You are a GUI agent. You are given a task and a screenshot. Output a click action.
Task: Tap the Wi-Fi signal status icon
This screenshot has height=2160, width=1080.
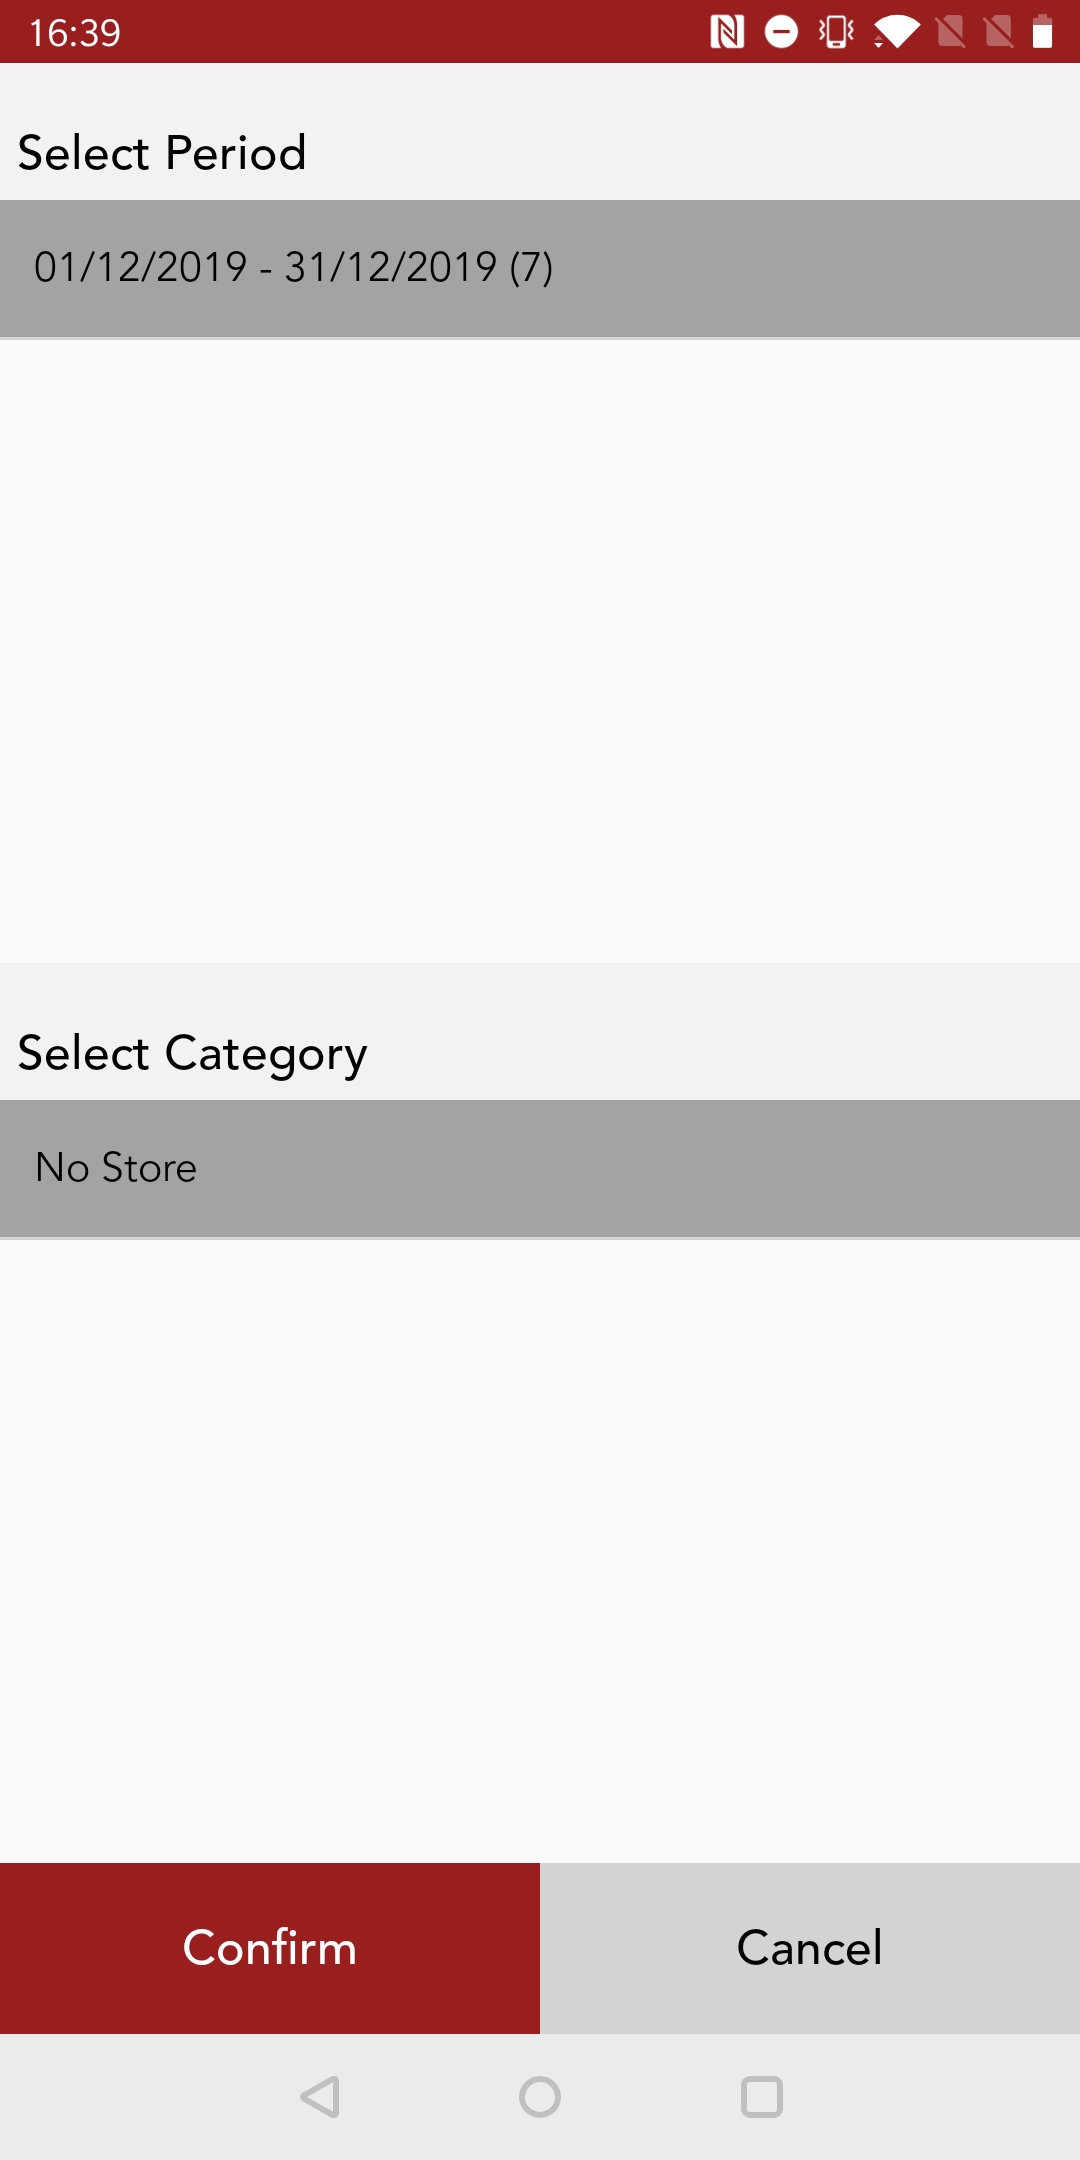(895, 32)
